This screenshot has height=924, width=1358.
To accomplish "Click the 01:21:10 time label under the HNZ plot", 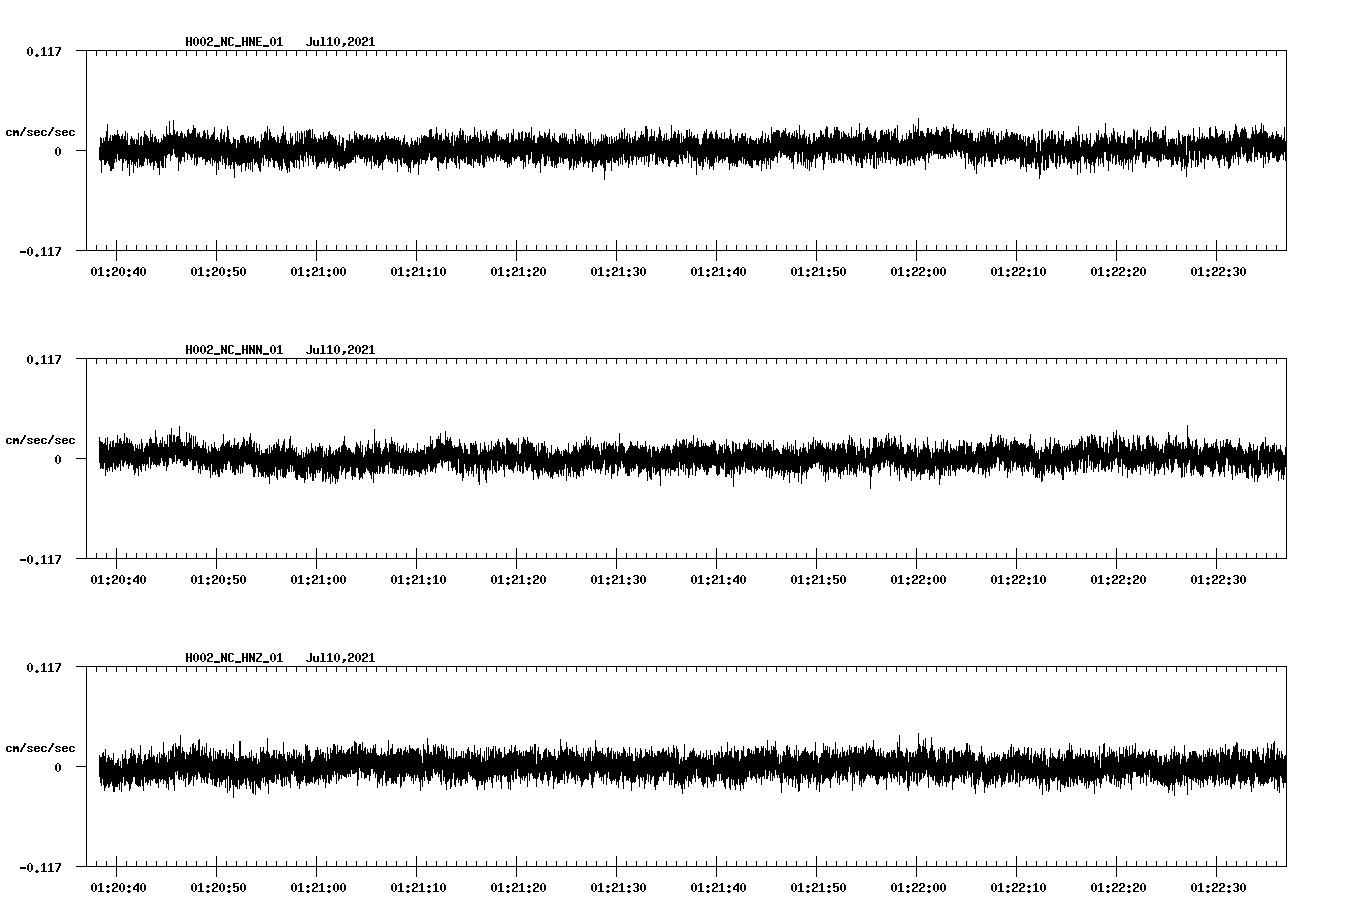I will pyautogui.click(x=418, y=888).
